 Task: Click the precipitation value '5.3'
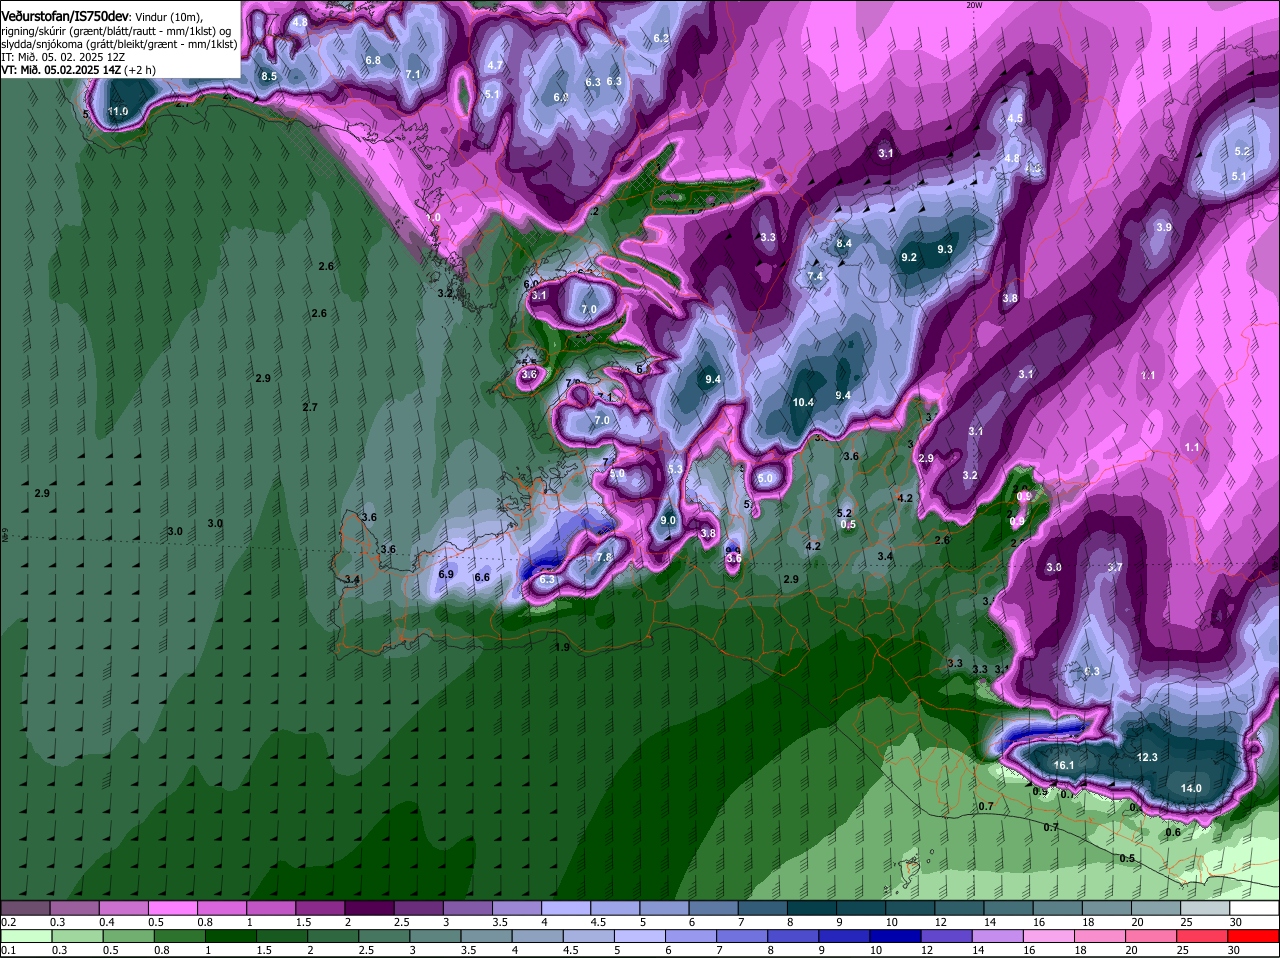point(675,469)
